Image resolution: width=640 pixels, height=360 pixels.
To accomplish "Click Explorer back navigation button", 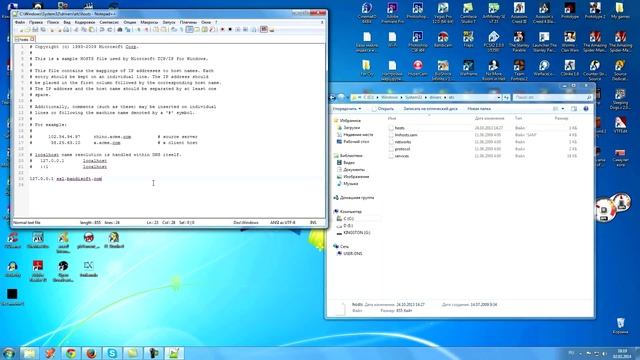I will tap(333, 98).
